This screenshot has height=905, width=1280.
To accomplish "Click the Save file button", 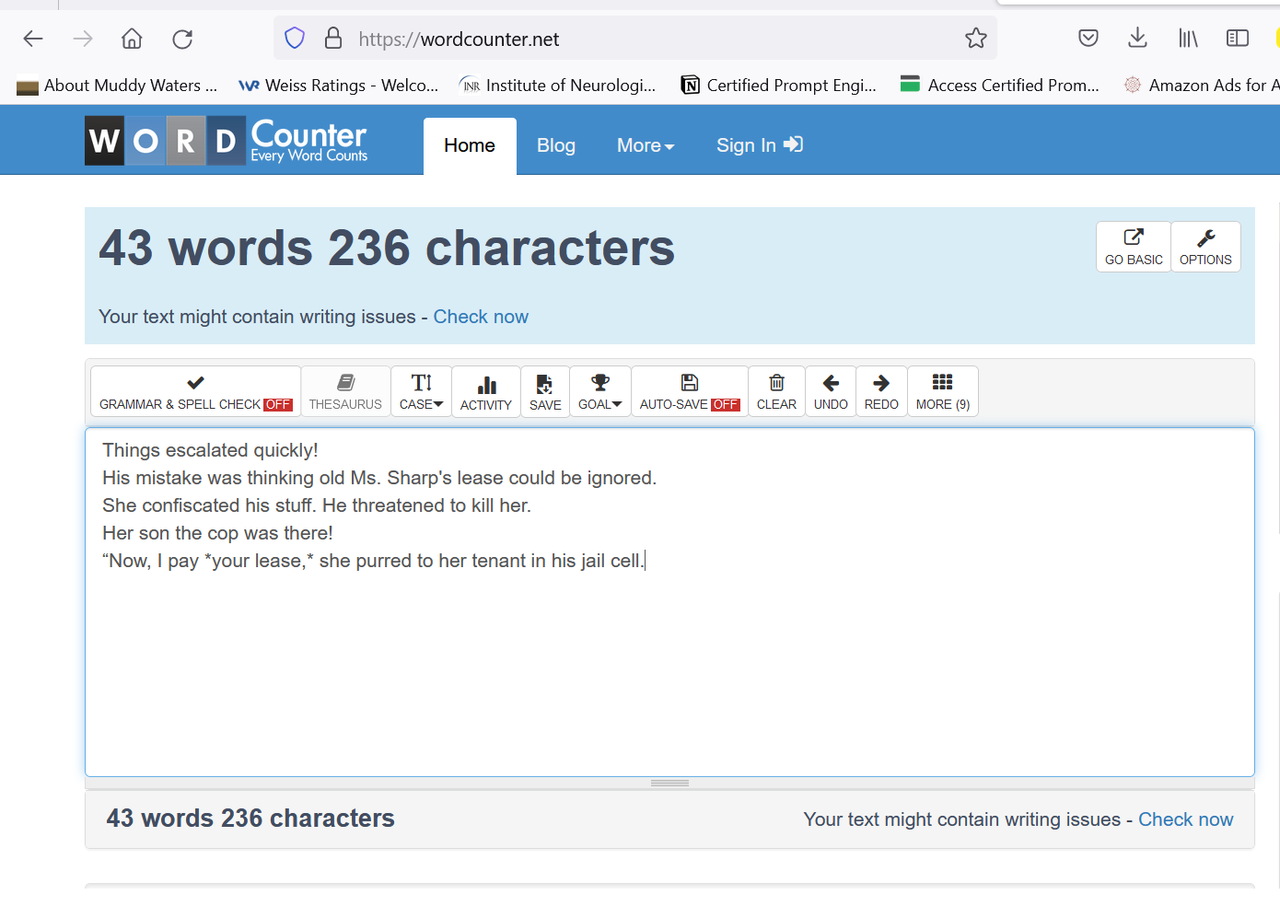I will point(545,391).
